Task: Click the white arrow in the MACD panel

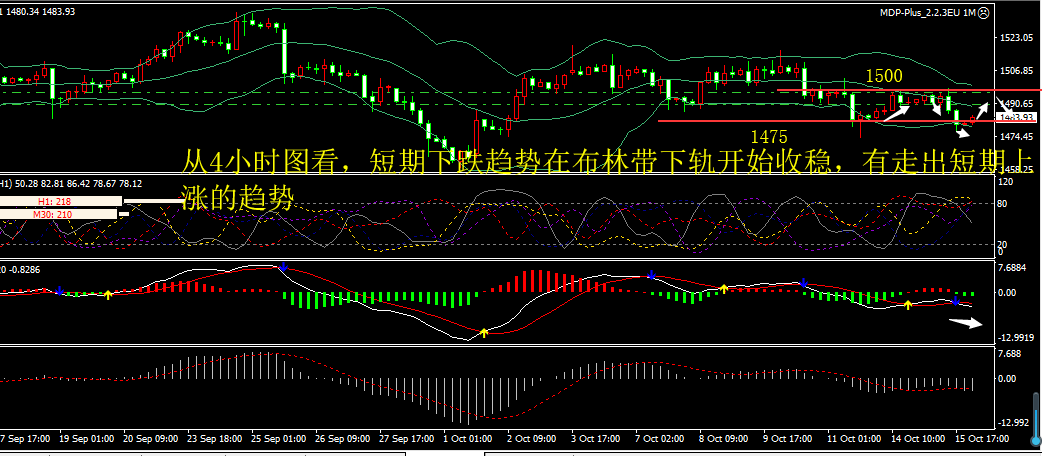Action: [965, 322]
